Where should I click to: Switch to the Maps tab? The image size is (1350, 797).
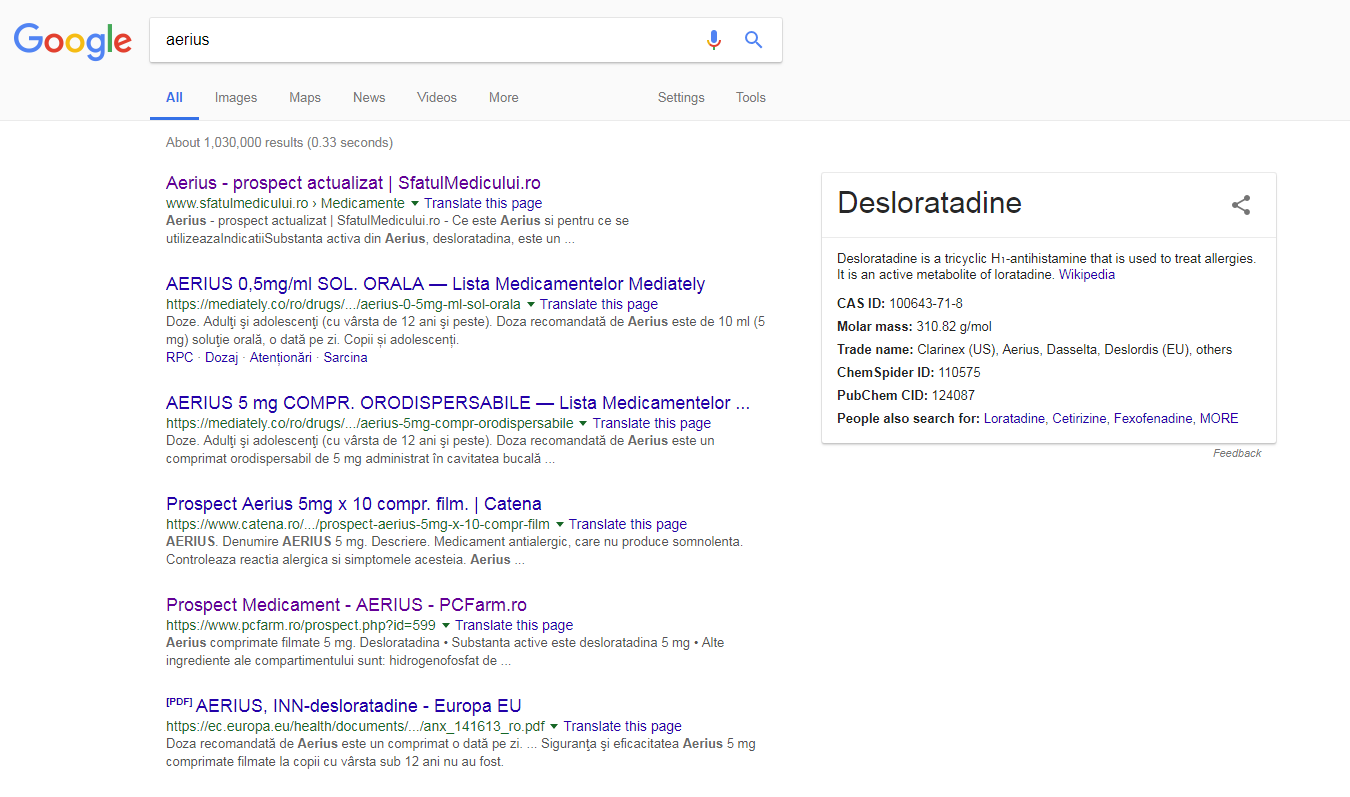click(305, 98)
